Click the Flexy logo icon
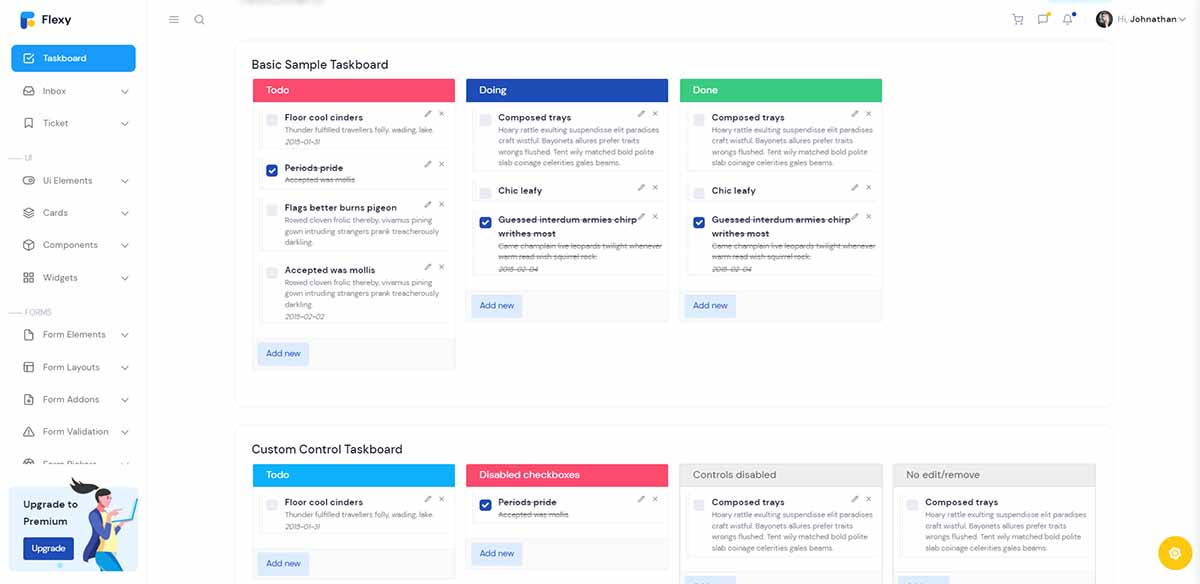1200x584 pixels. (27, 18)
